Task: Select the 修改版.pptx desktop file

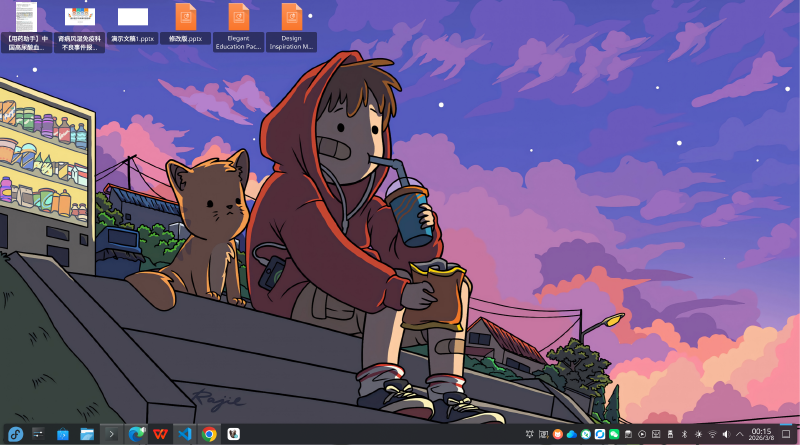Action: 186,23
